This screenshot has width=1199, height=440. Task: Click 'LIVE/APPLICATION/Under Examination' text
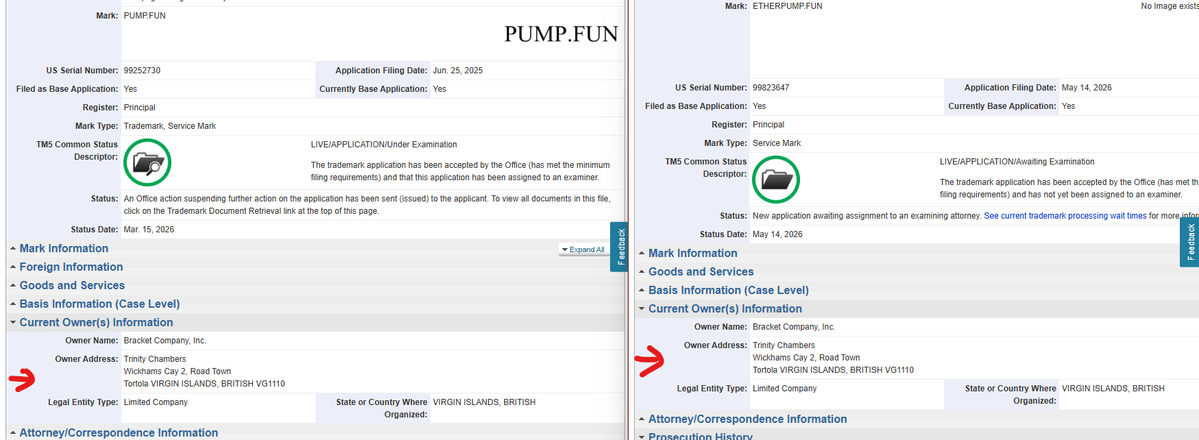(x=384, y=144)
